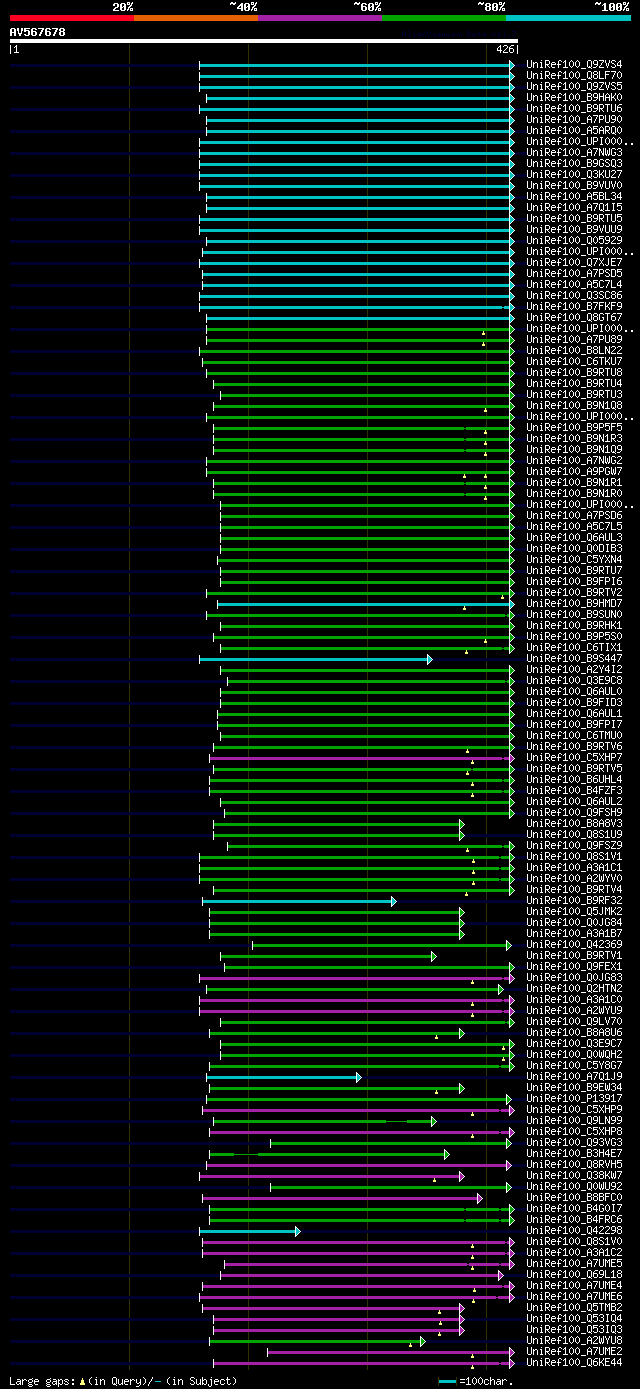
Task: Select the UniRef100_Q3E9C8 label
Action: [575, 680]
